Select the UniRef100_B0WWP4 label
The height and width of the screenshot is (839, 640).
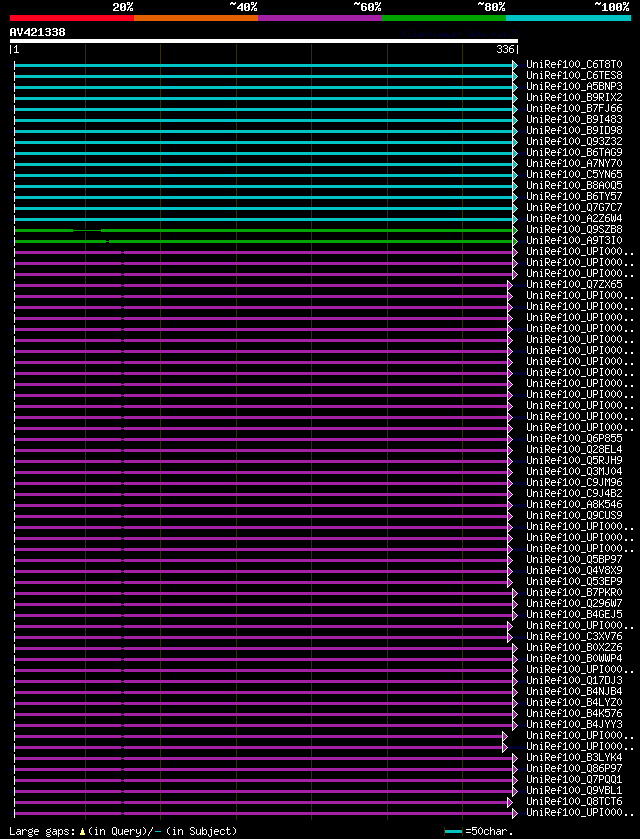(574, 658)
